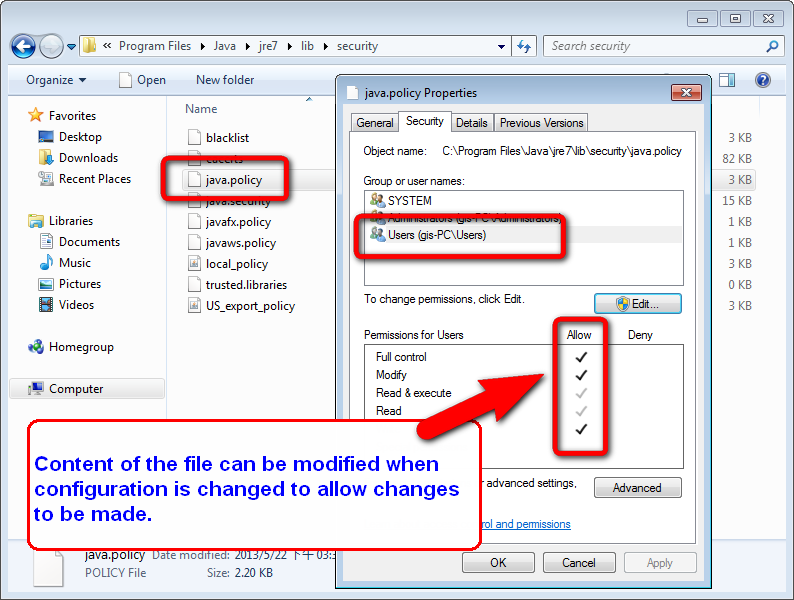The image size is (794, 600).
Task: Select the blacklist file
Action: [219, 138]
